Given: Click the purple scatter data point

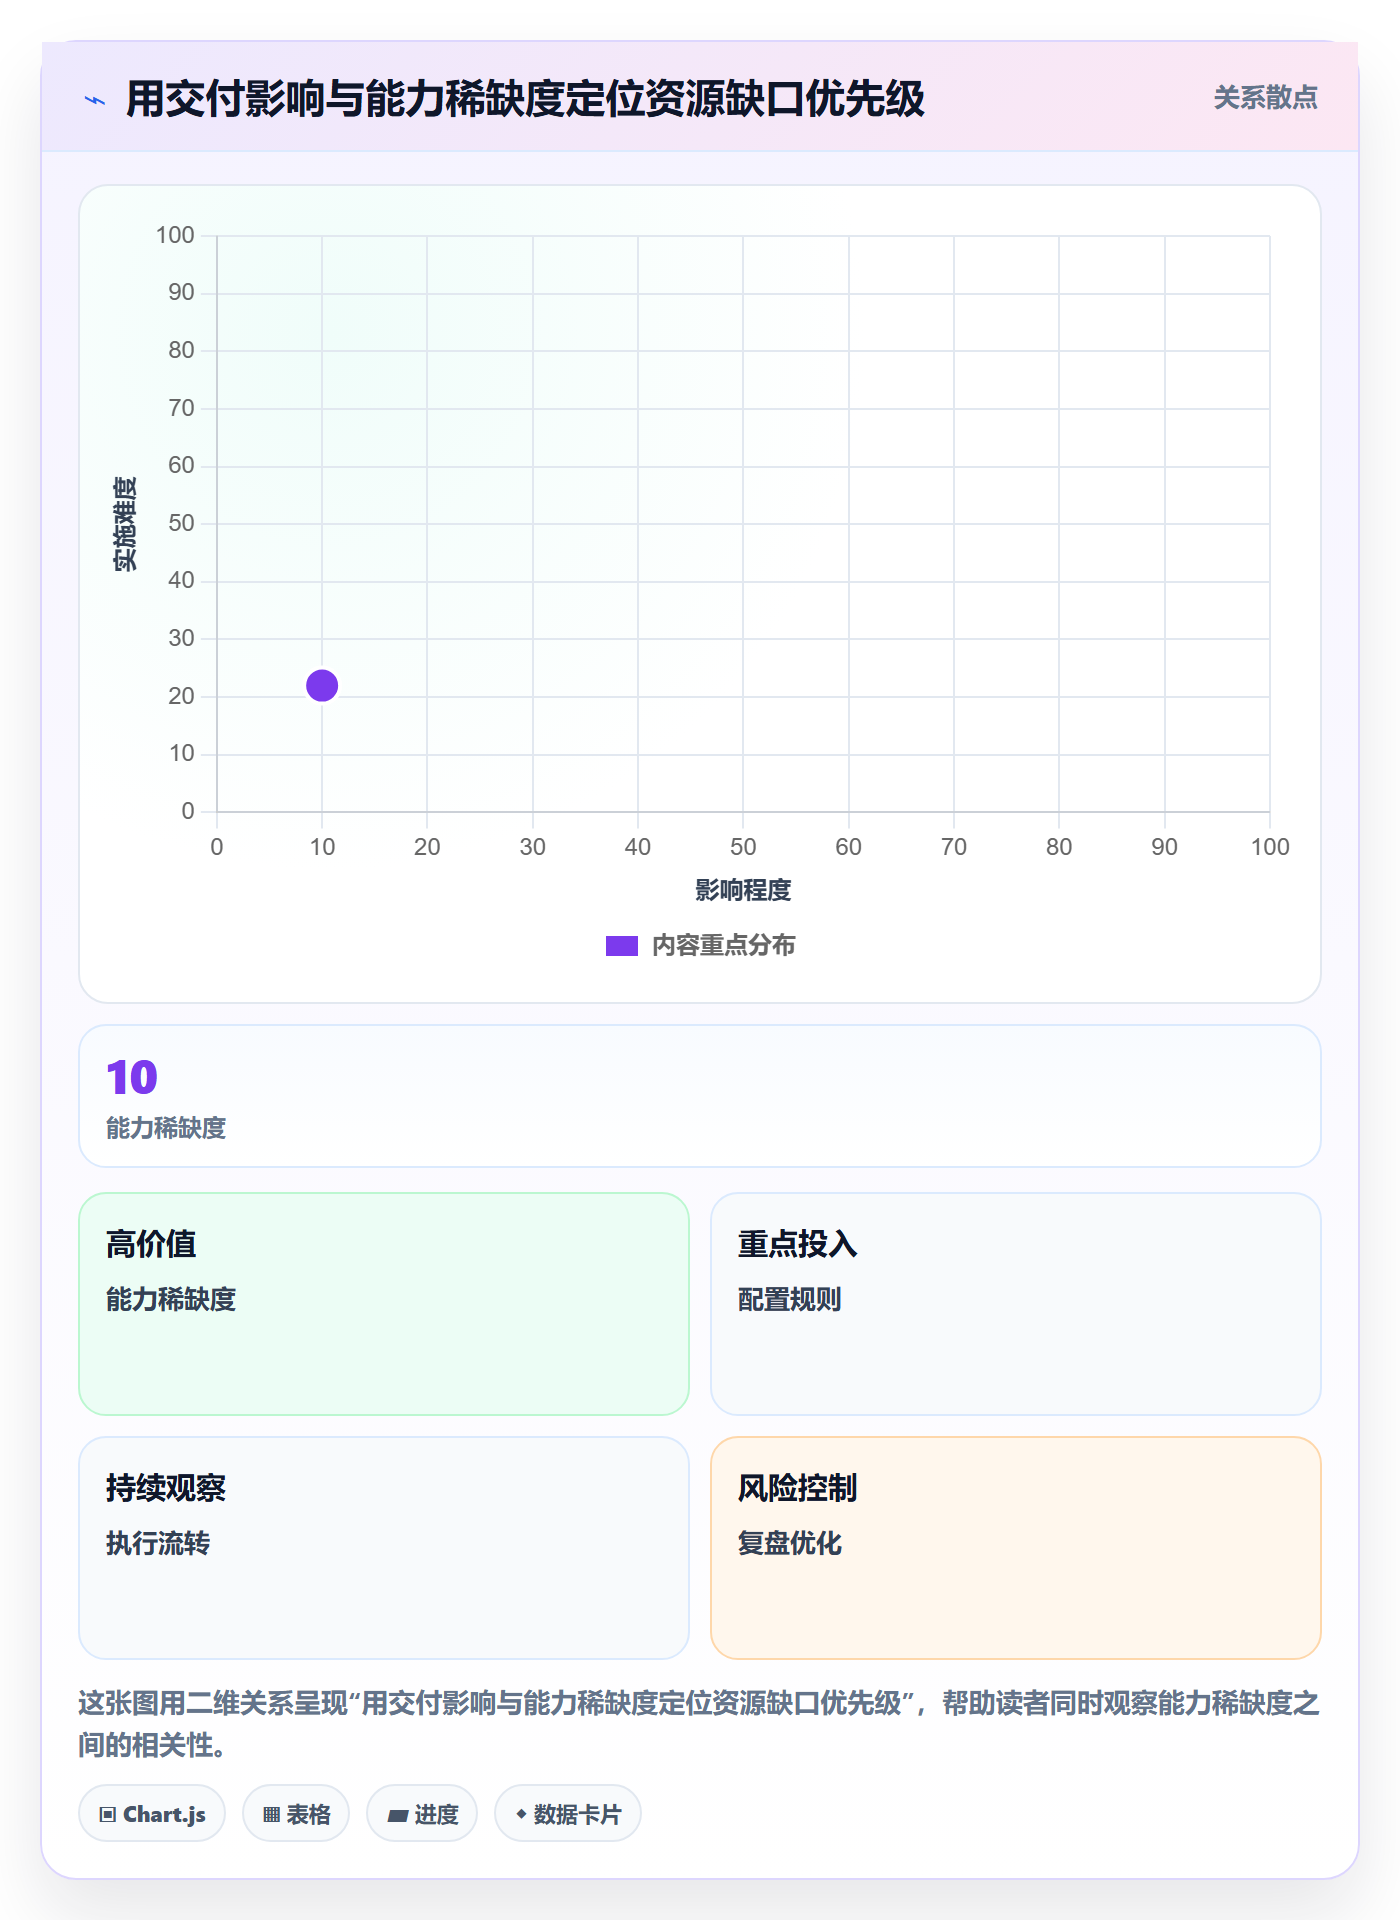Looking at the screenshot, I should 322,686.
